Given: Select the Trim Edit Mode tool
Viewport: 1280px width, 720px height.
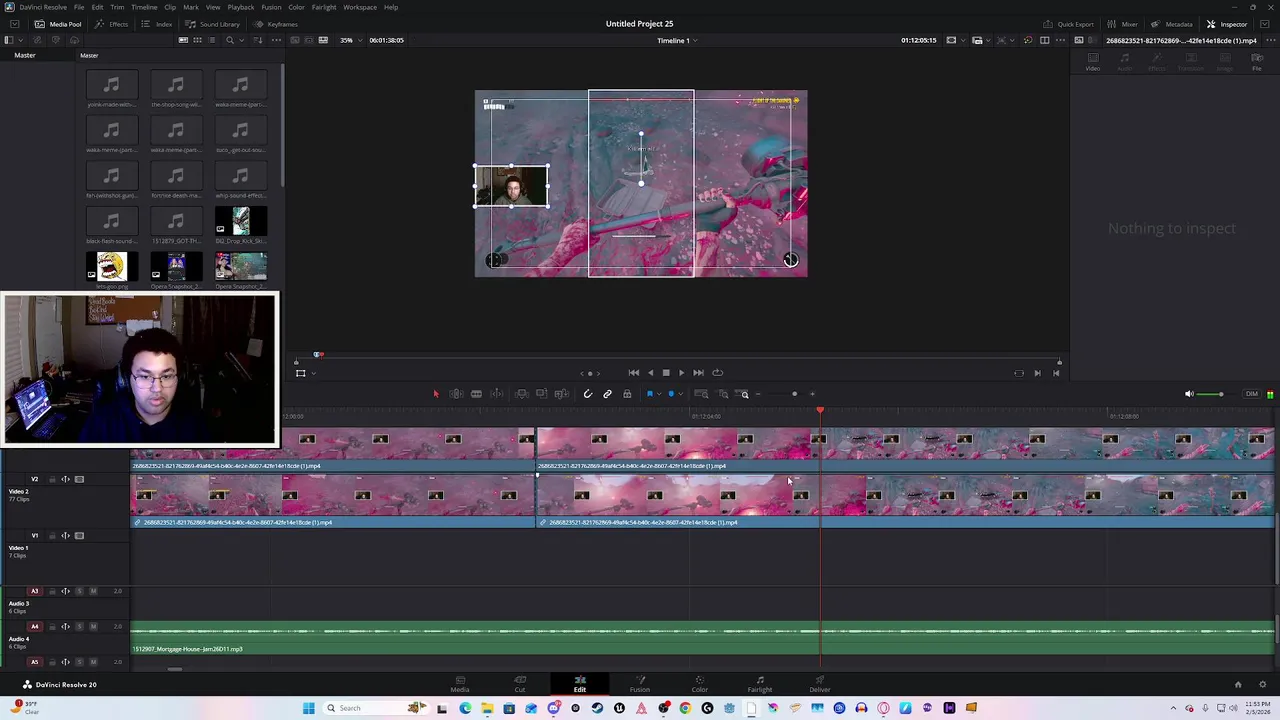Looking at the screenshot, I should pyautogui.click(x=456, y=394).
